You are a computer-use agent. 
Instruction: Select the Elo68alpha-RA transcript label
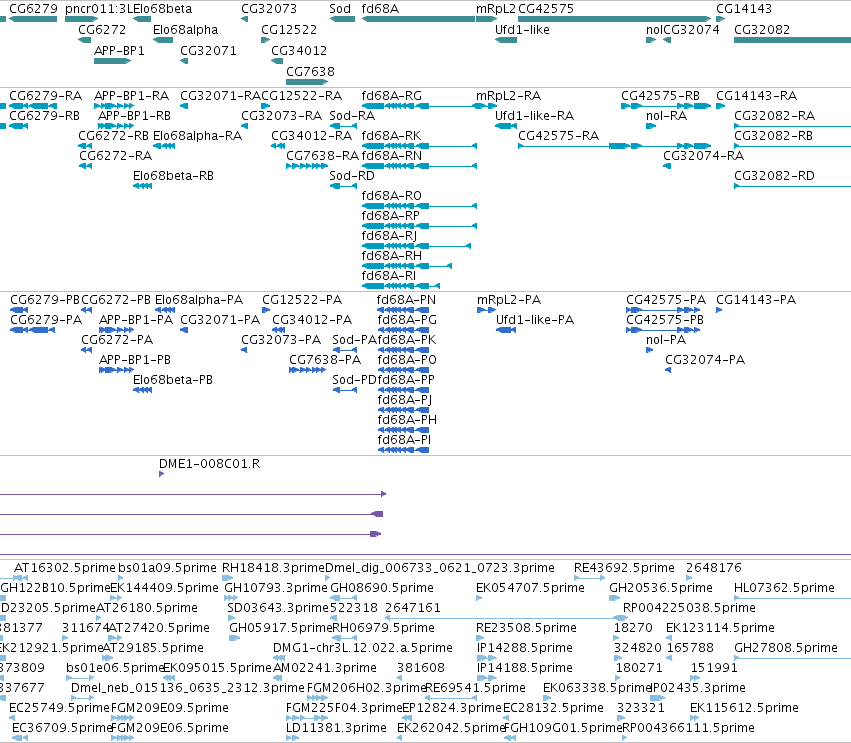198,136
